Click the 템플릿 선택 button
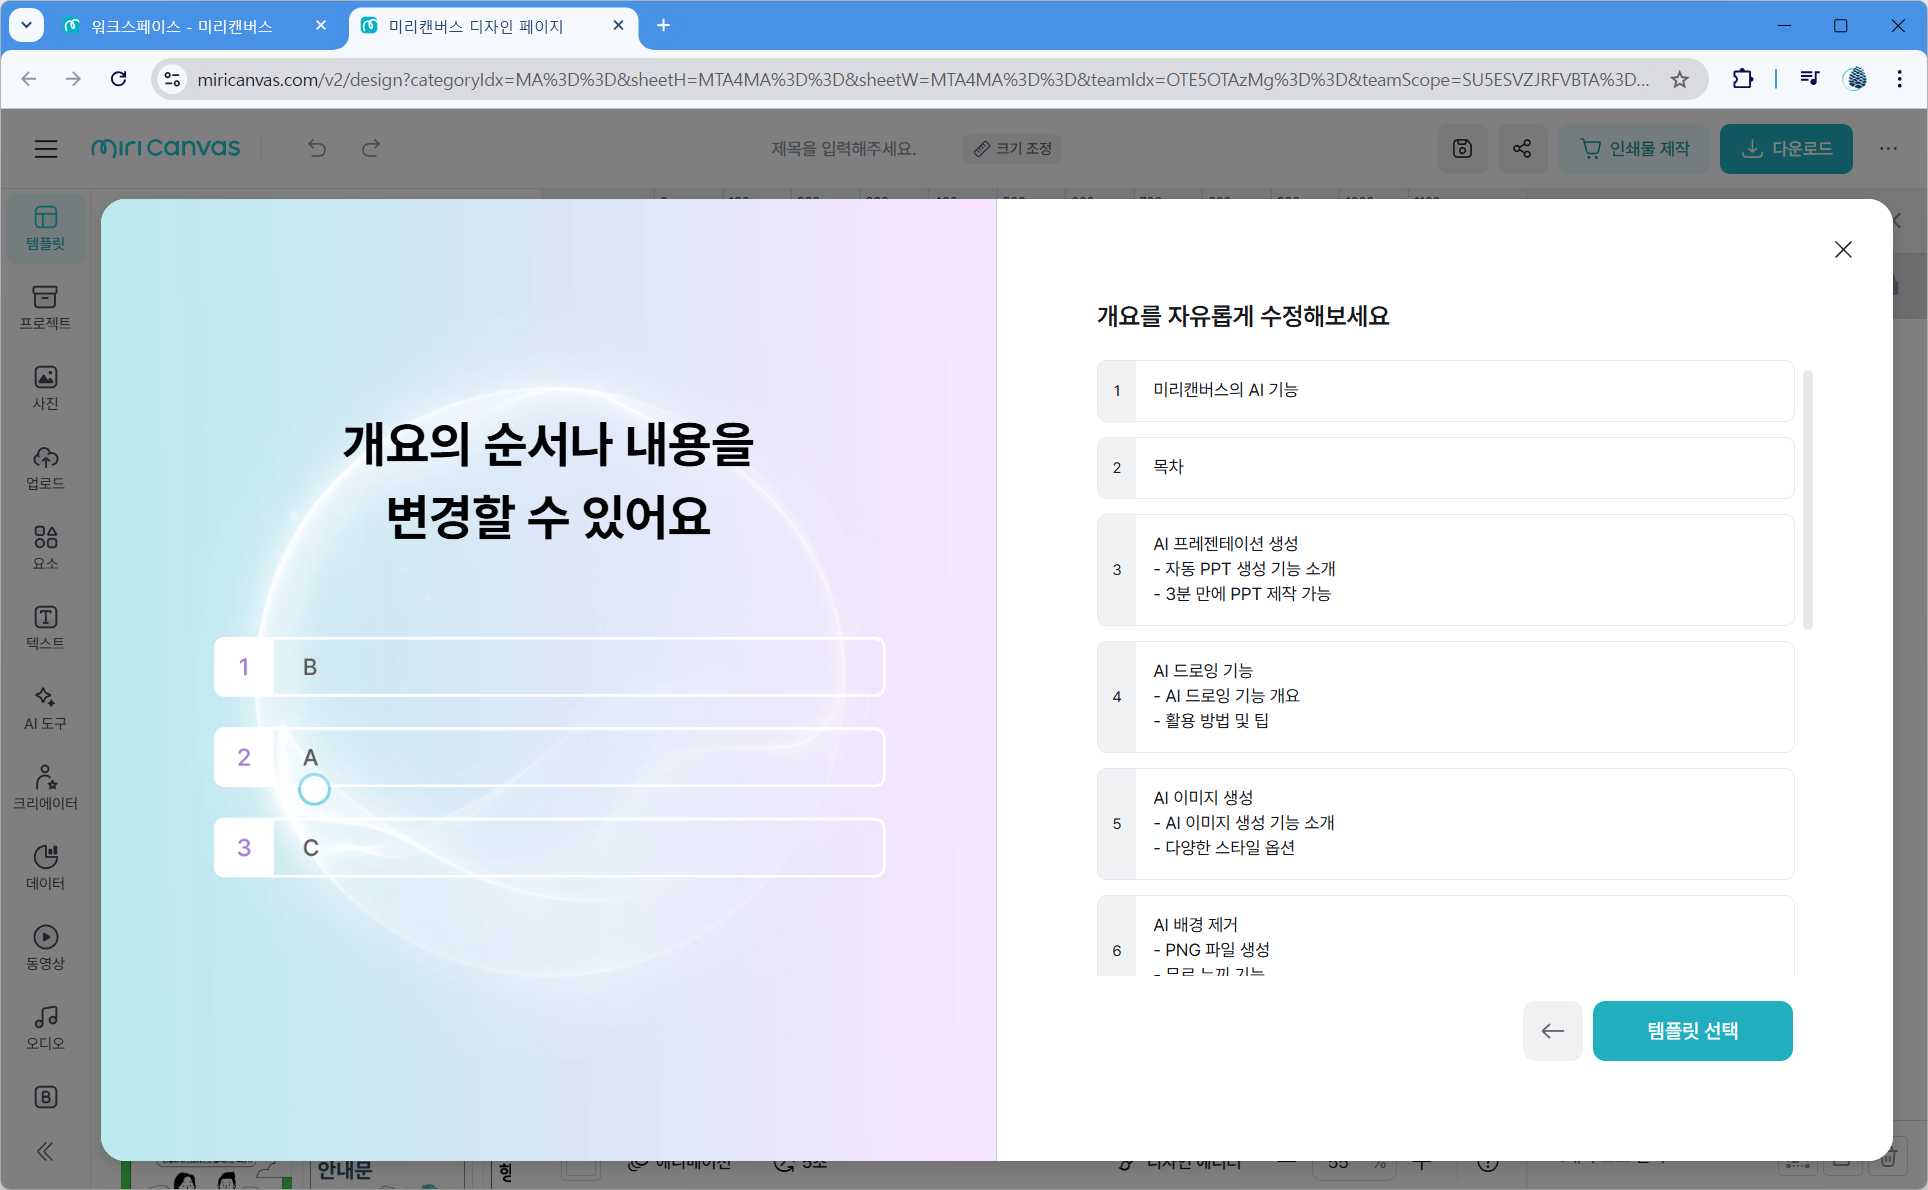The width and height of the screenshot is (1928, 1190). coord(1692,1031)
